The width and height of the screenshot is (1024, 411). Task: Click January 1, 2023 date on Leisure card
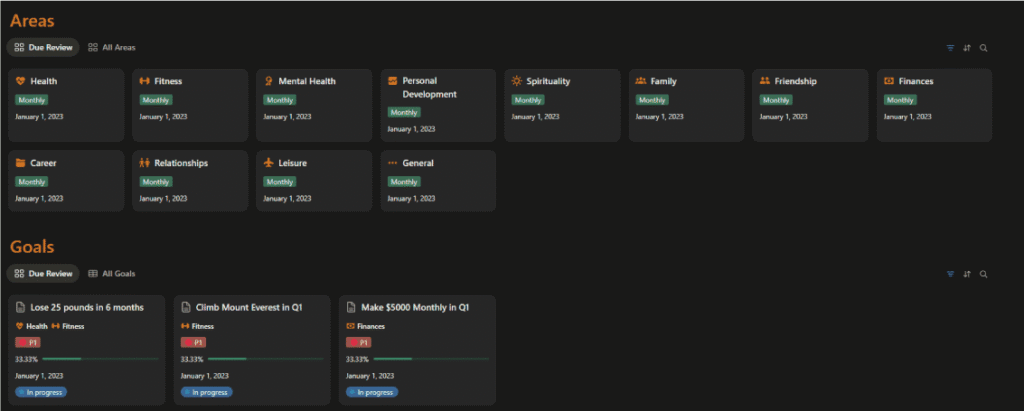(287, 198)
